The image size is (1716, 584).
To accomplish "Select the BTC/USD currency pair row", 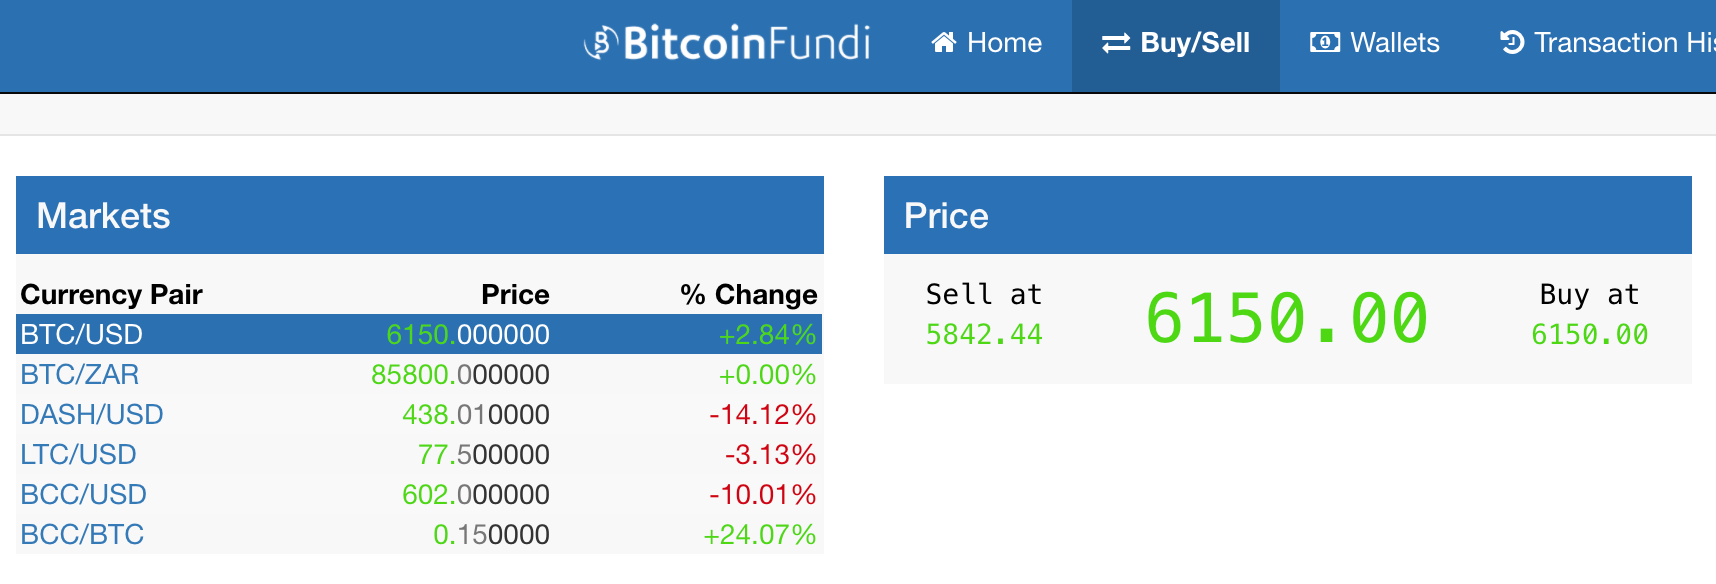I will pyautogui.click(x=419, y=334).
